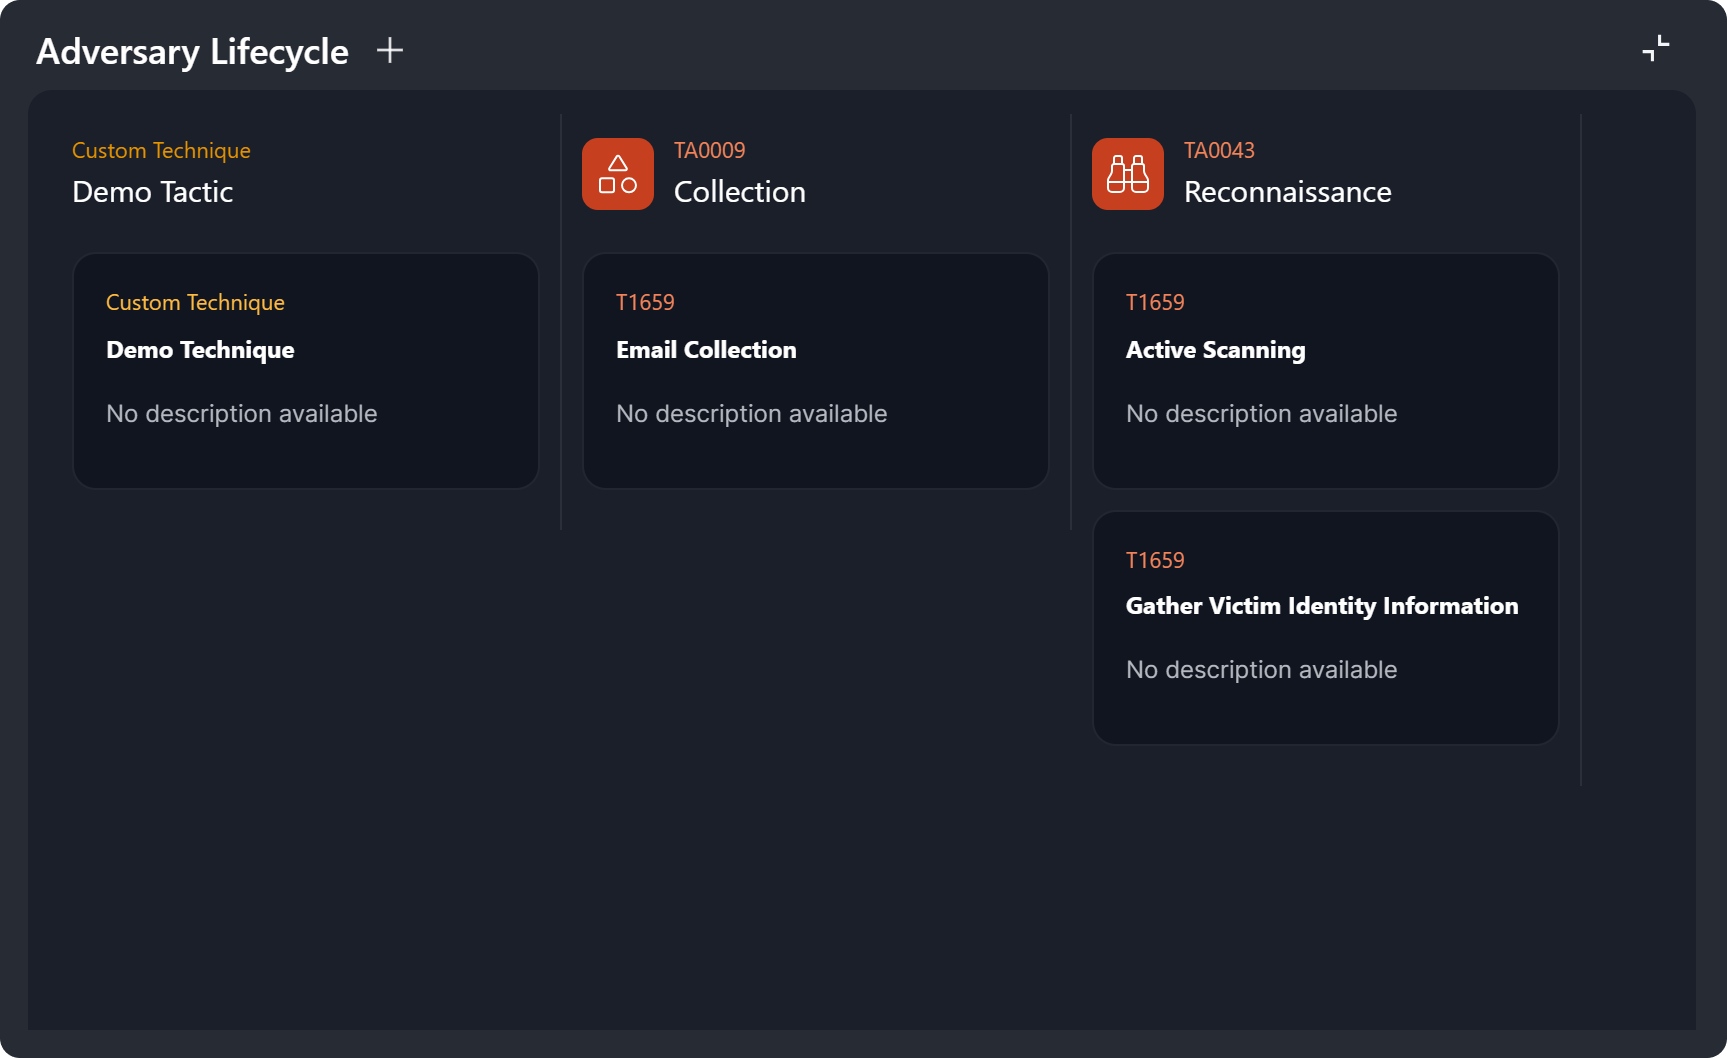Open the Collection tactic heading
The image size is (1727, 1058).
pyautogui.click(x=739, y=192)
